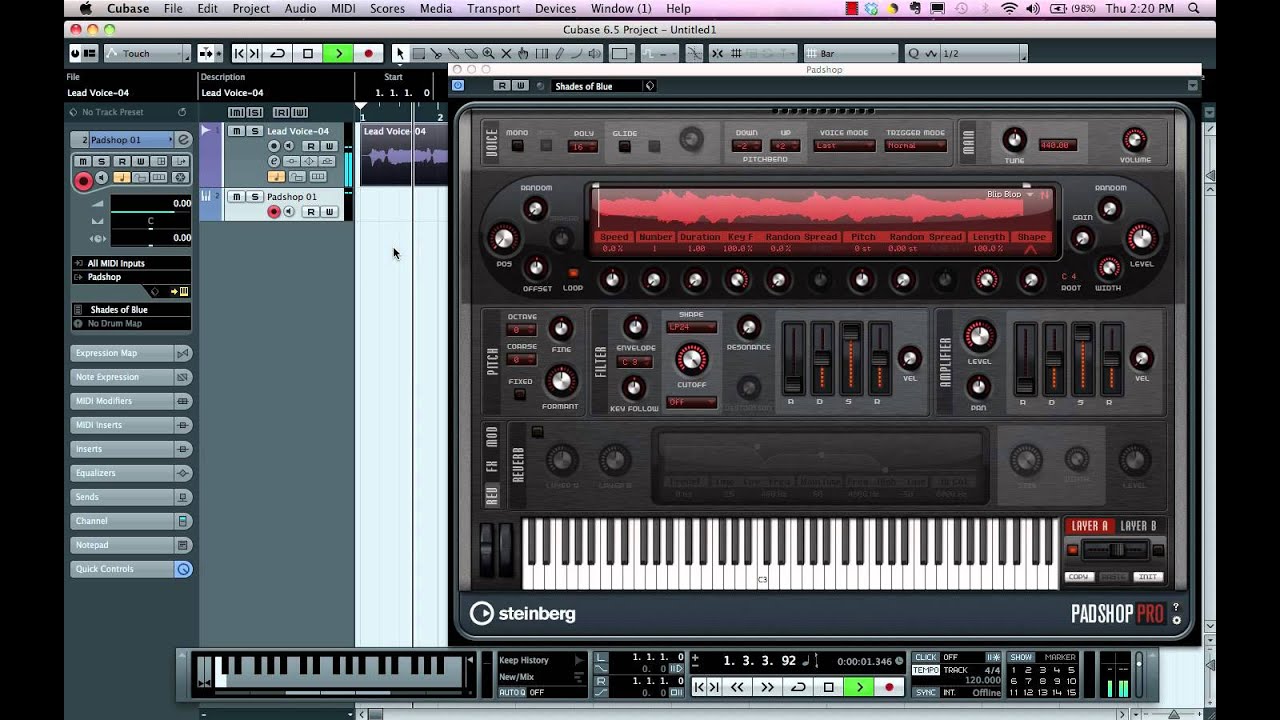Viewport: 1280px width, 720px height.
Task: Click the mute-all M button above tracks
Action: pyautogui.click(x=236, y=112)
